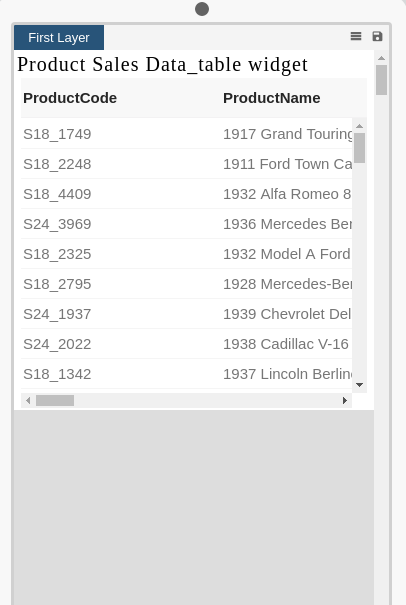Click the outer panel vertical scrollbar thumb
This screenshot has height=605, width=406.
coord(381,80)
